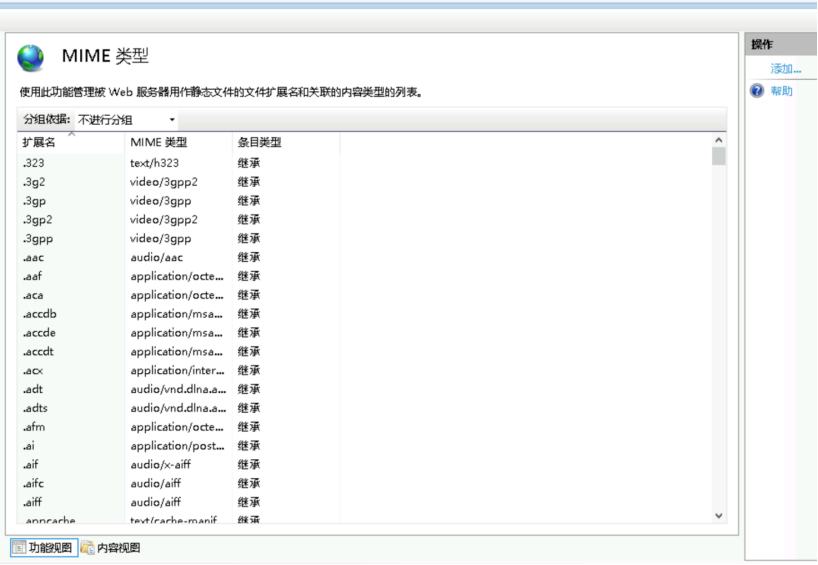Click the text/h323 MIME type cell
The width and height of the screenshot is (818, 565).
(x=154, y=163)
